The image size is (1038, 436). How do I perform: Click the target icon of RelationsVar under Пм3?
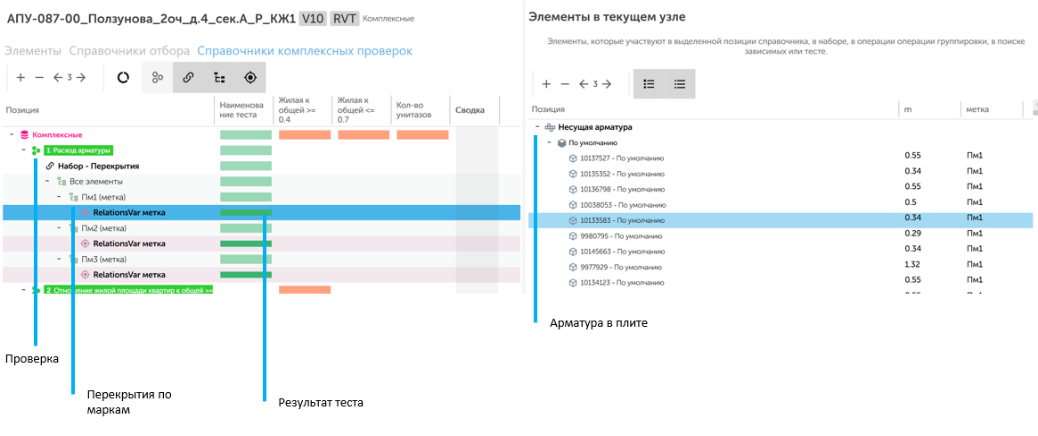click(x=85, y=275)
